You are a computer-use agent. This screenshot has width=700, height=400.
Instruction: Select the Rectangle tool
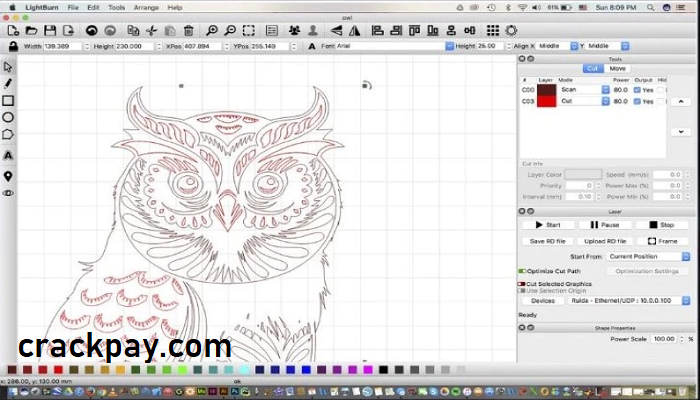click(8, 100)
